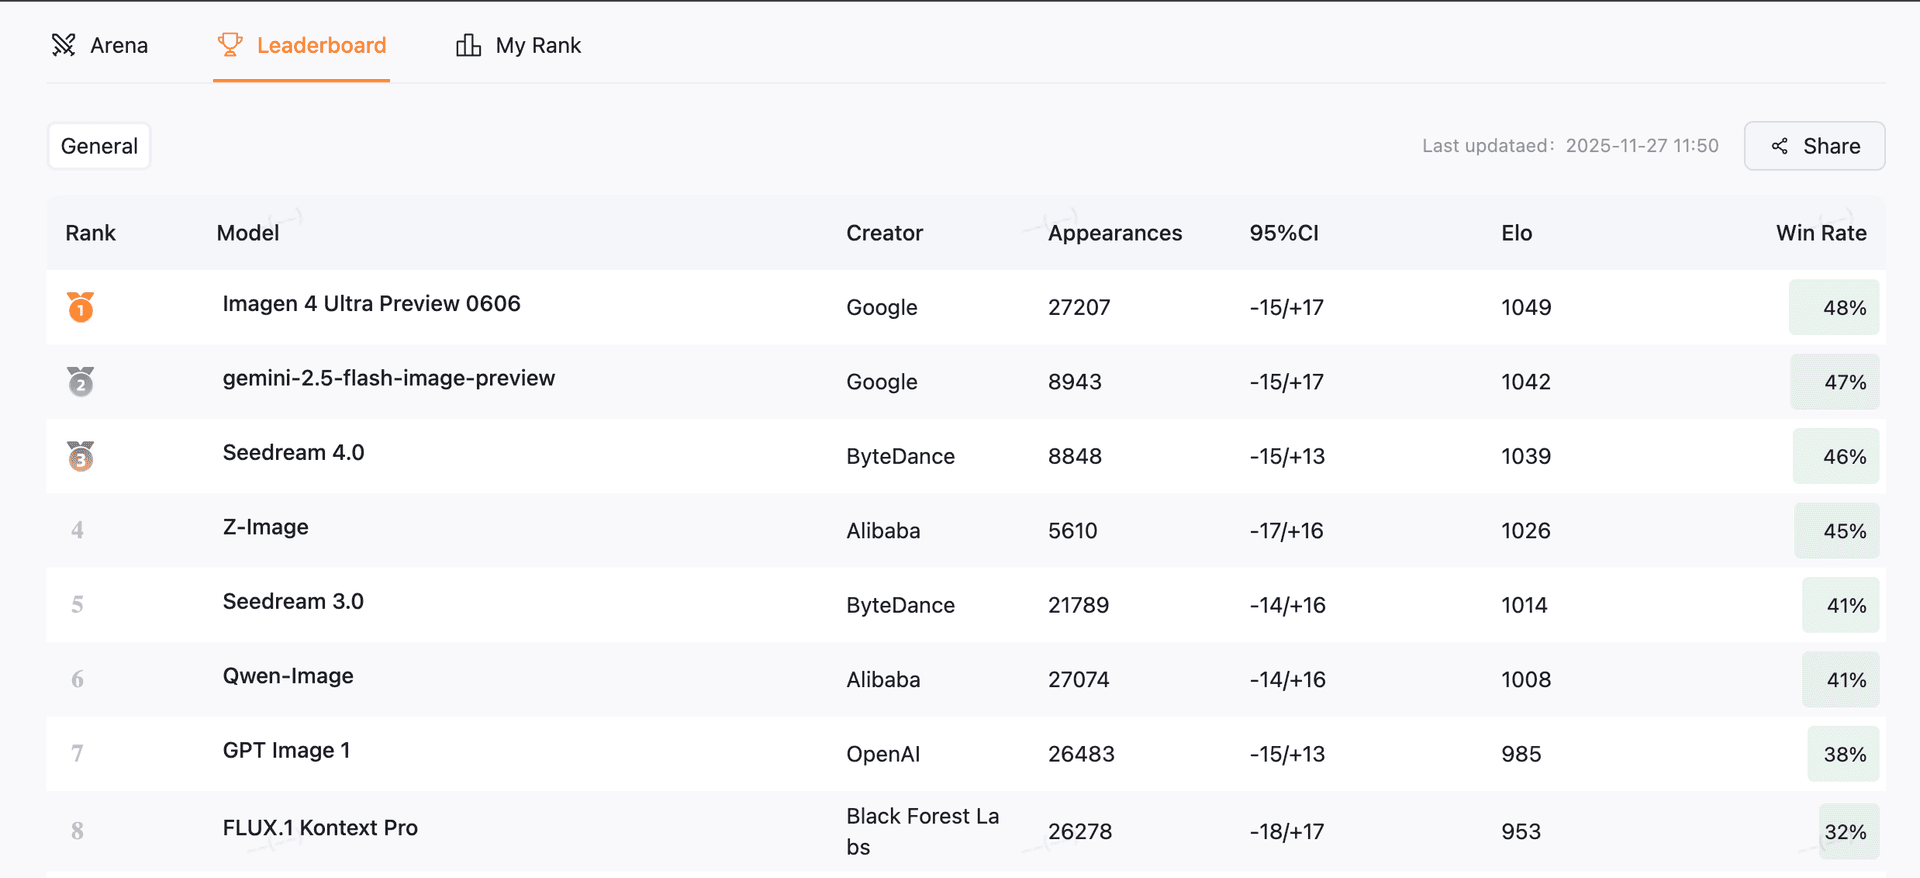Click the crossed-swords Arena icon
The width and height of the screenshot is (1920, 878).
pos(63,44)
